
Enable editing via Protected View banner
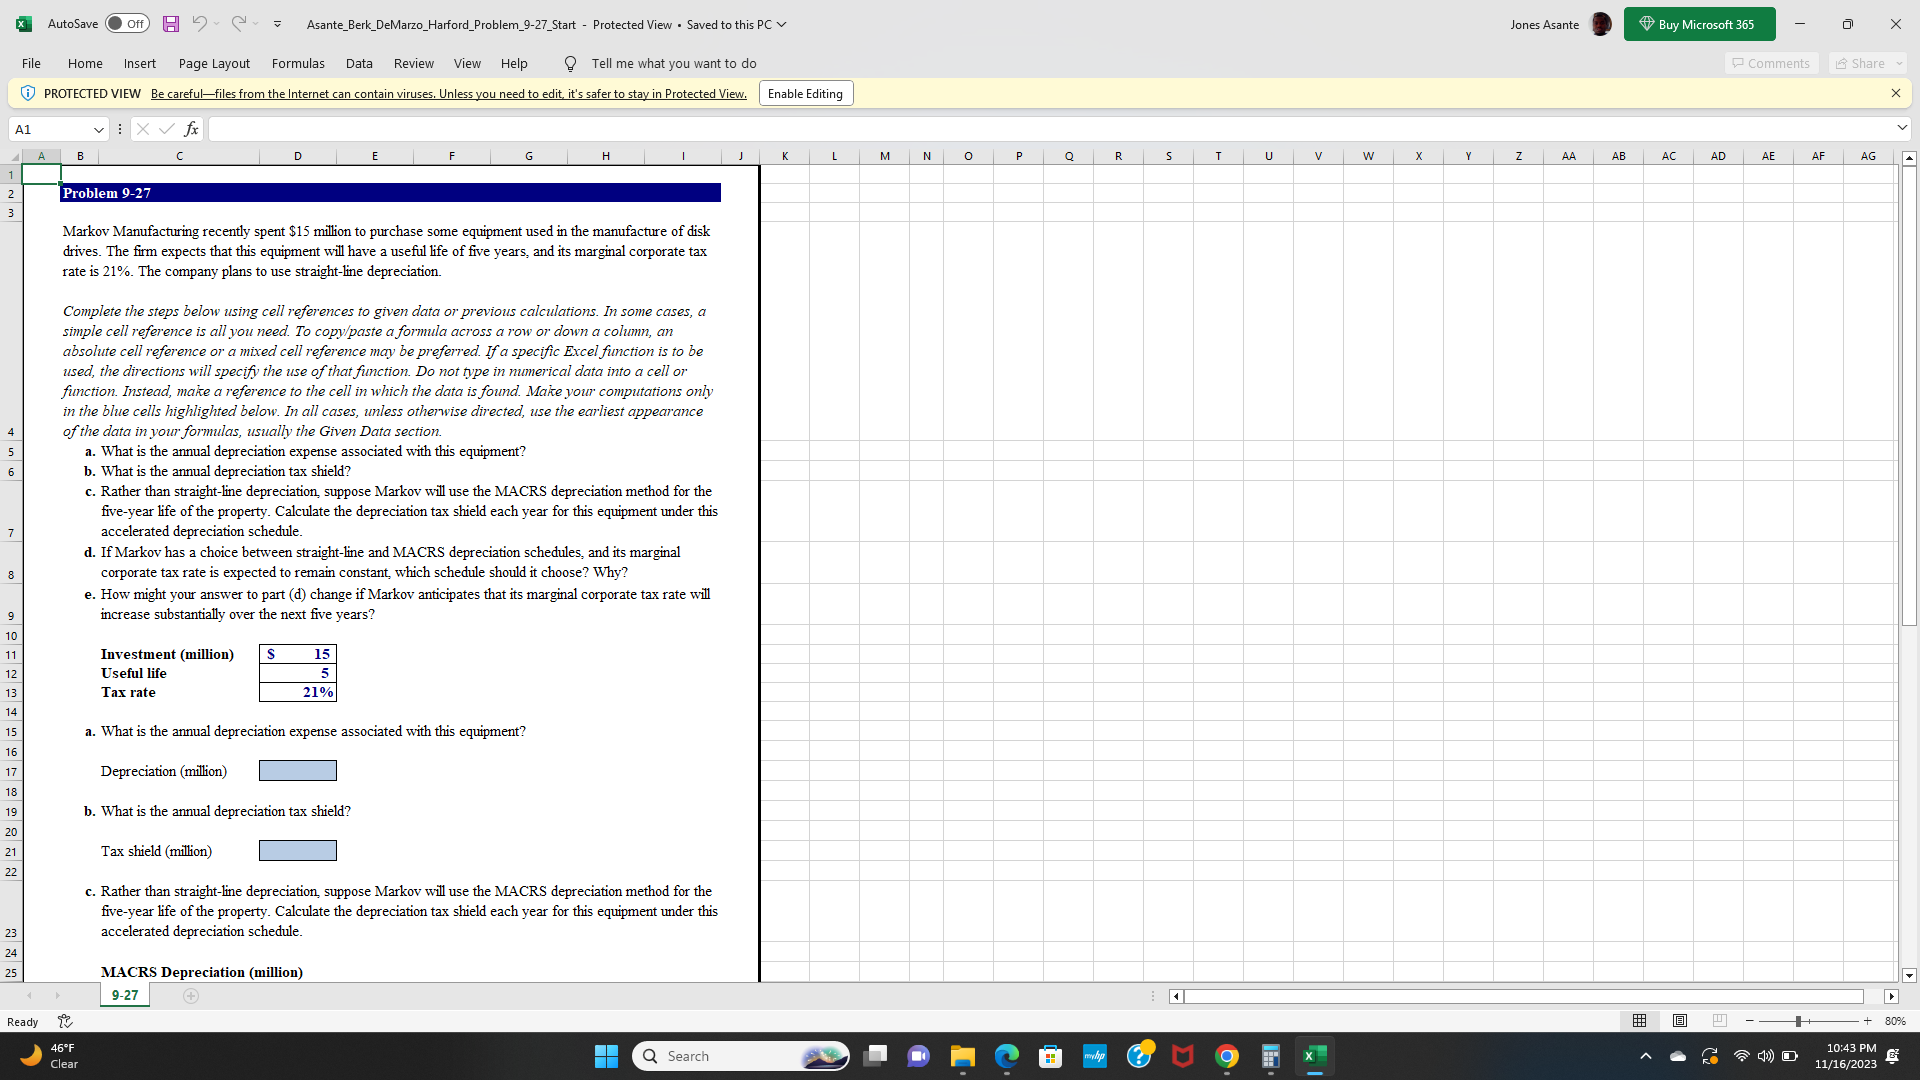tap(807, 94)
